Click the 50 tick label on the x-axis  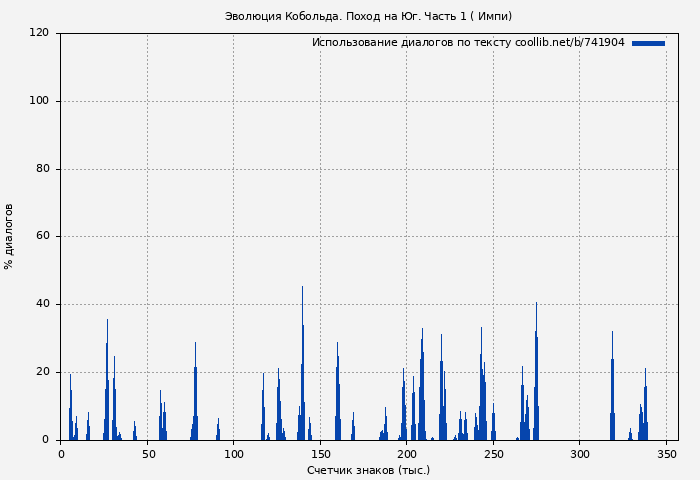pyautogui.click(x=147, y=454)
